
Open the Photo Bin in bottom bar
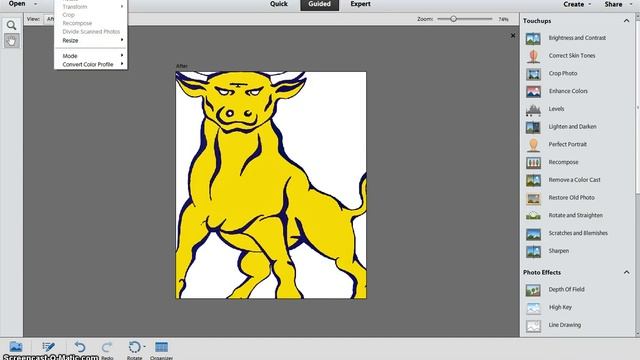tap(16, 347)
